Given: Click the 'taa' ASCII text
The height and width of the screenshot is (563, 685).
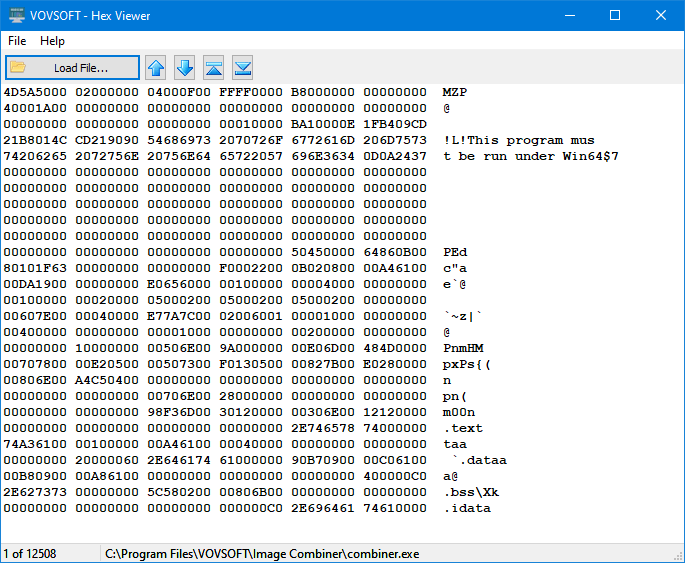Looking at the screenshot, I should click(455, 444).
